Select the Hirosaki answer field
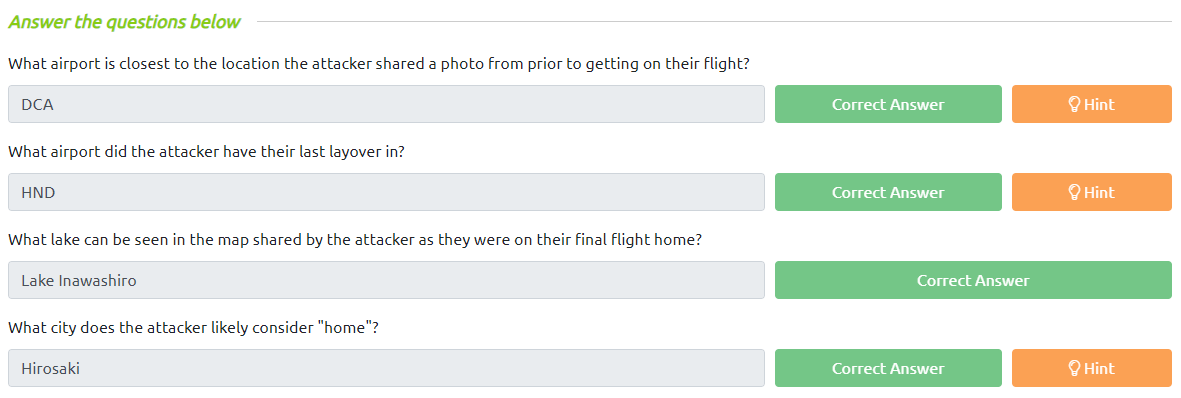Viewport: 1181px width, 398px height. click(x=386, y=369)
